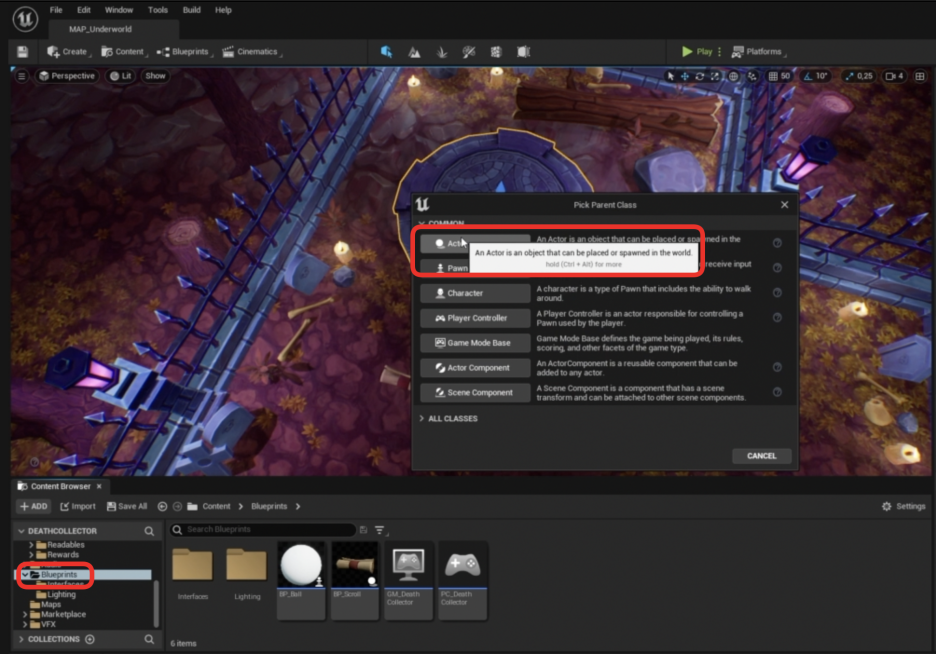This screenshot has height=654, width=936.
Task: Choose Character as parent class
Action: 475,293
